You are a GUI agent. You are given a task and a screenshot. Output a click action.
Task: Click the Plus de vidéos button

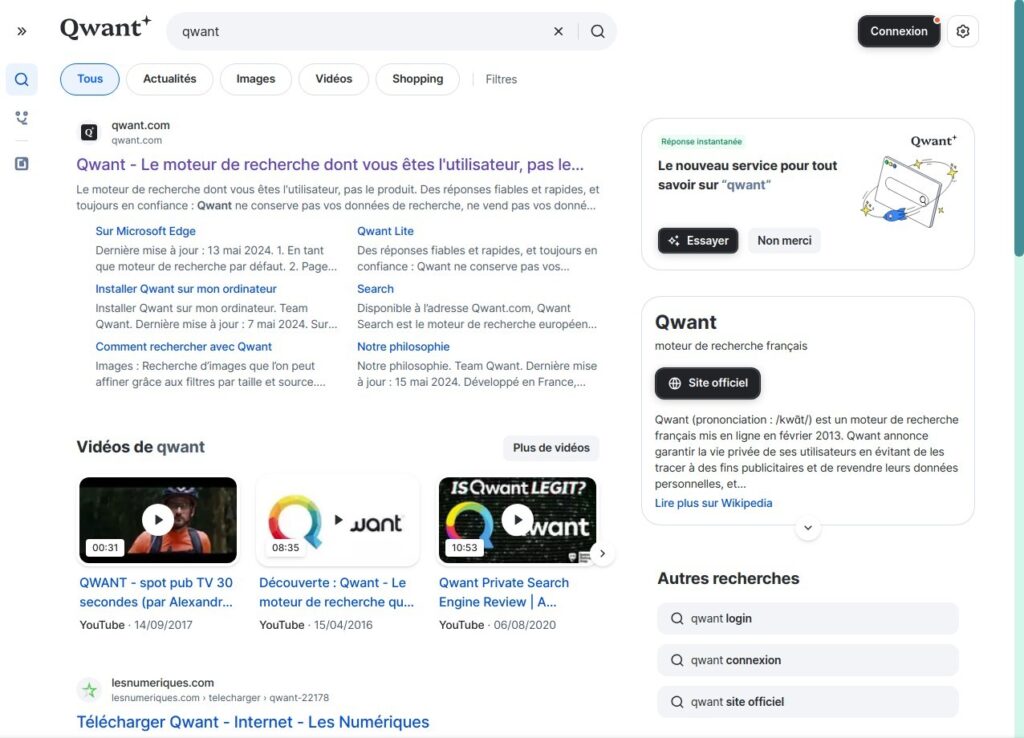551,448
